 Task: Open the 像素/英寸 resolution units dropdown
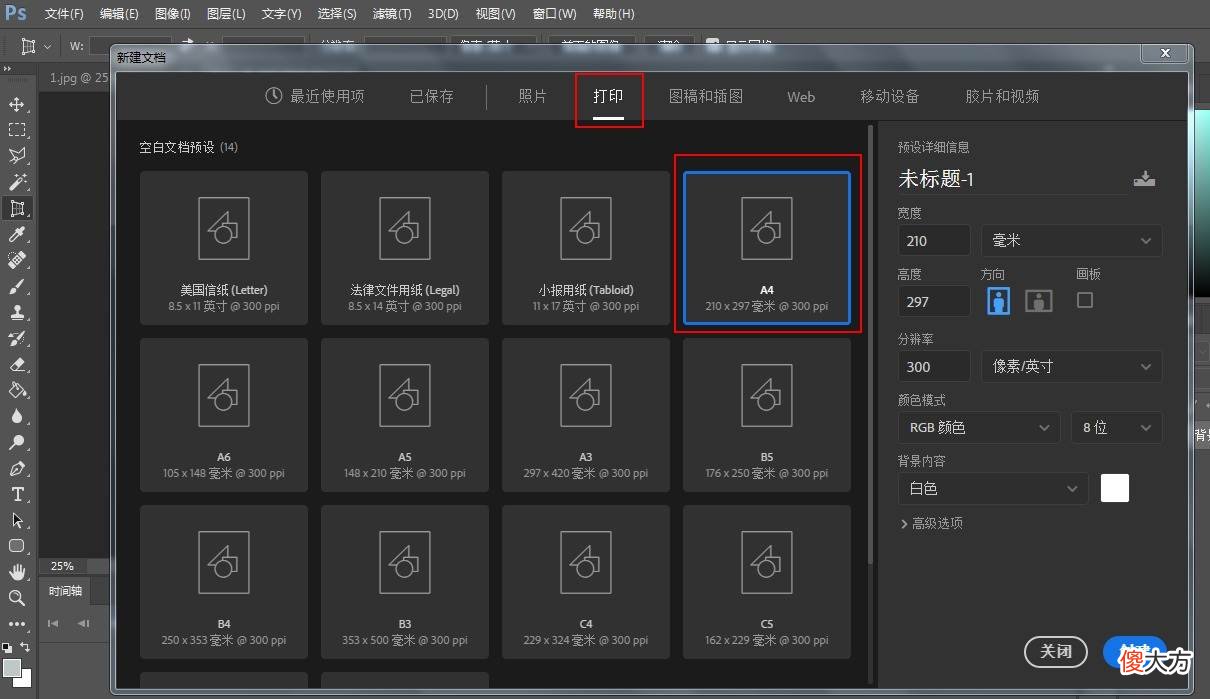click(x=1072, y=367)
